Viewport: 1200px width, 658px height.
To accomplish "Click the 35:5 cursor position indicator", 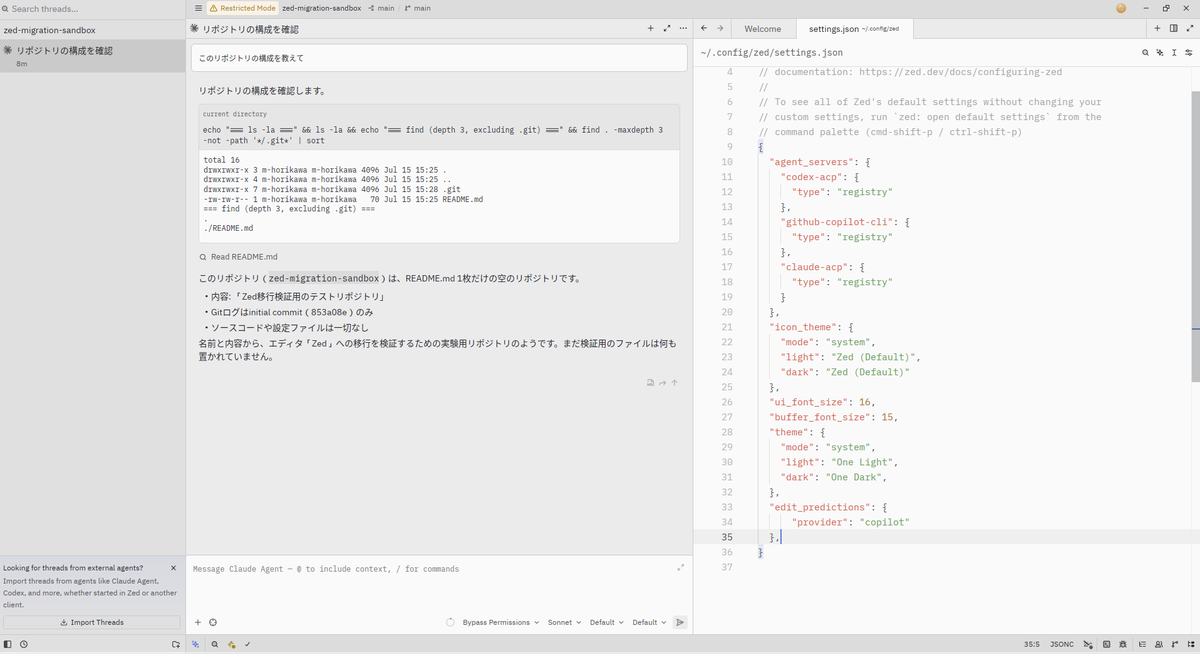I will click(1032, 645).
